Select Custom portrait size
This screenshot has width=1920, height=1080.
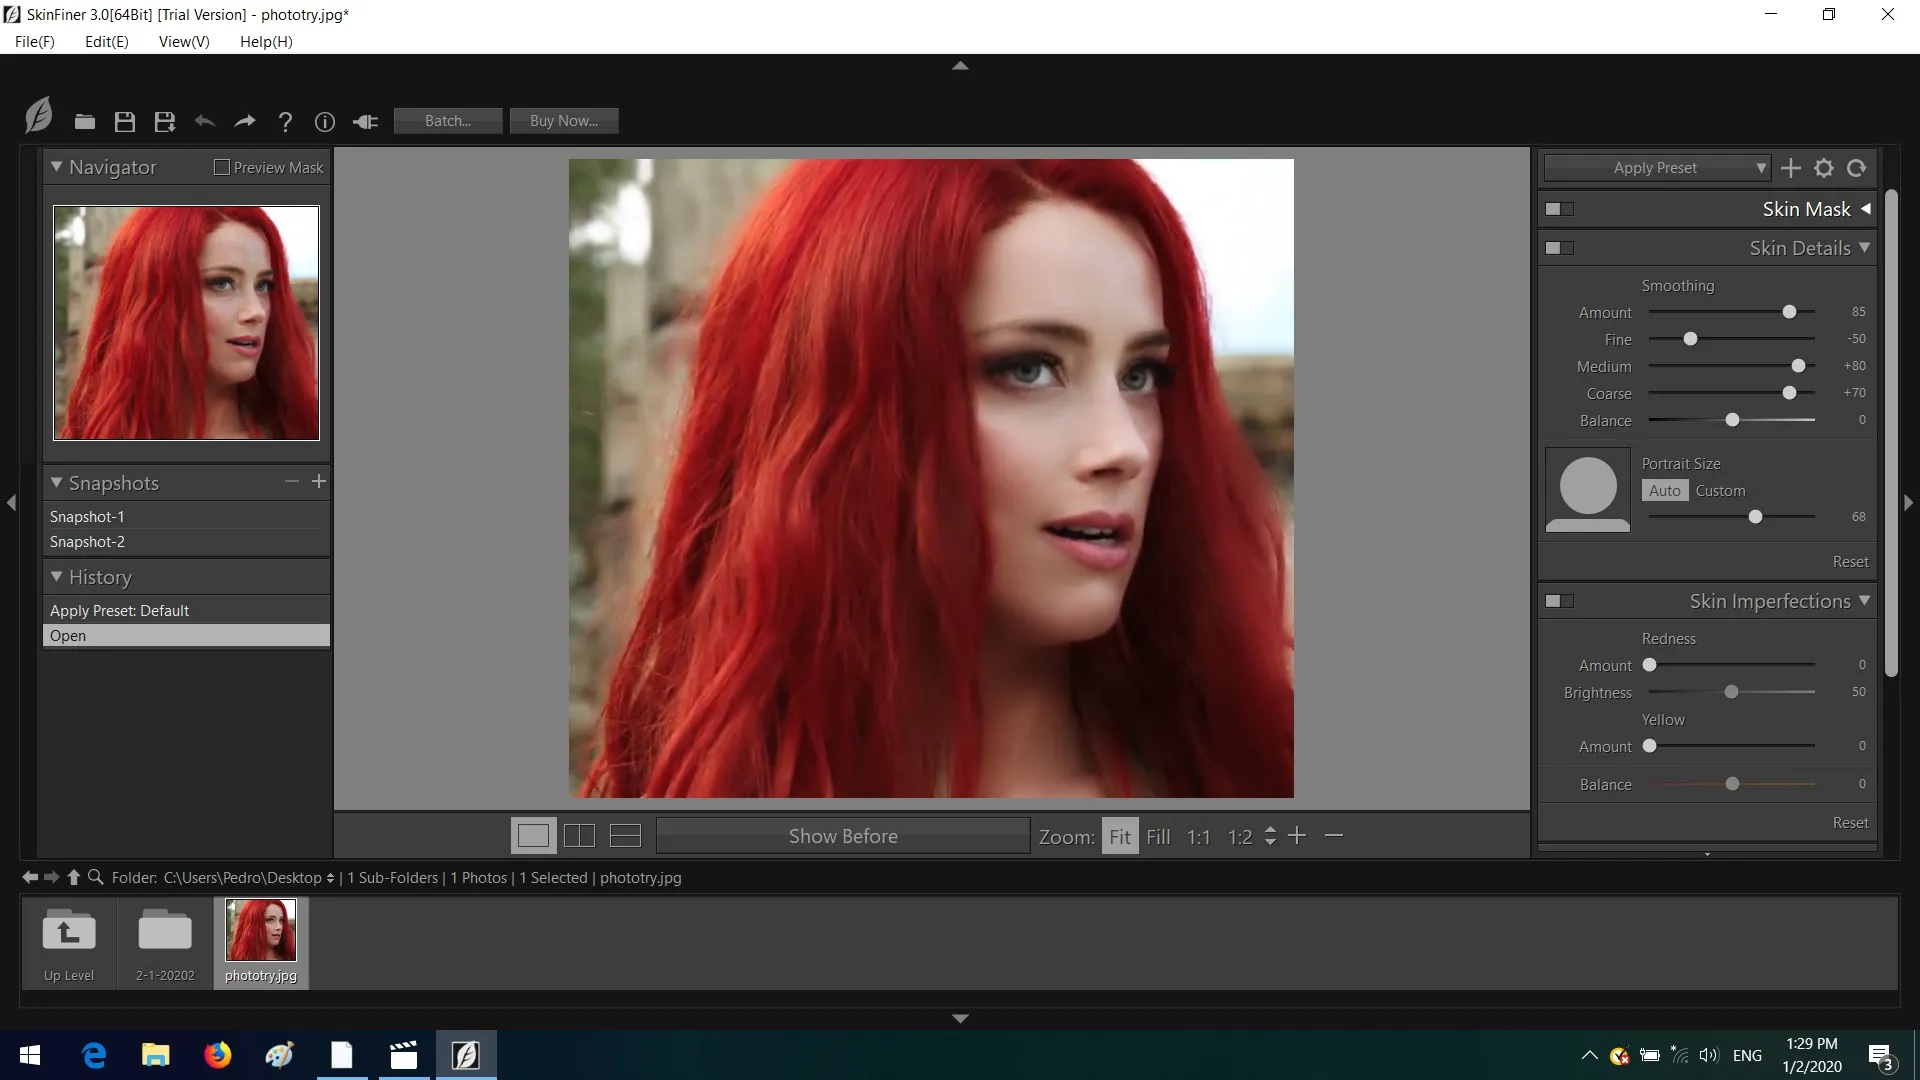click(x=1720, y=490)
